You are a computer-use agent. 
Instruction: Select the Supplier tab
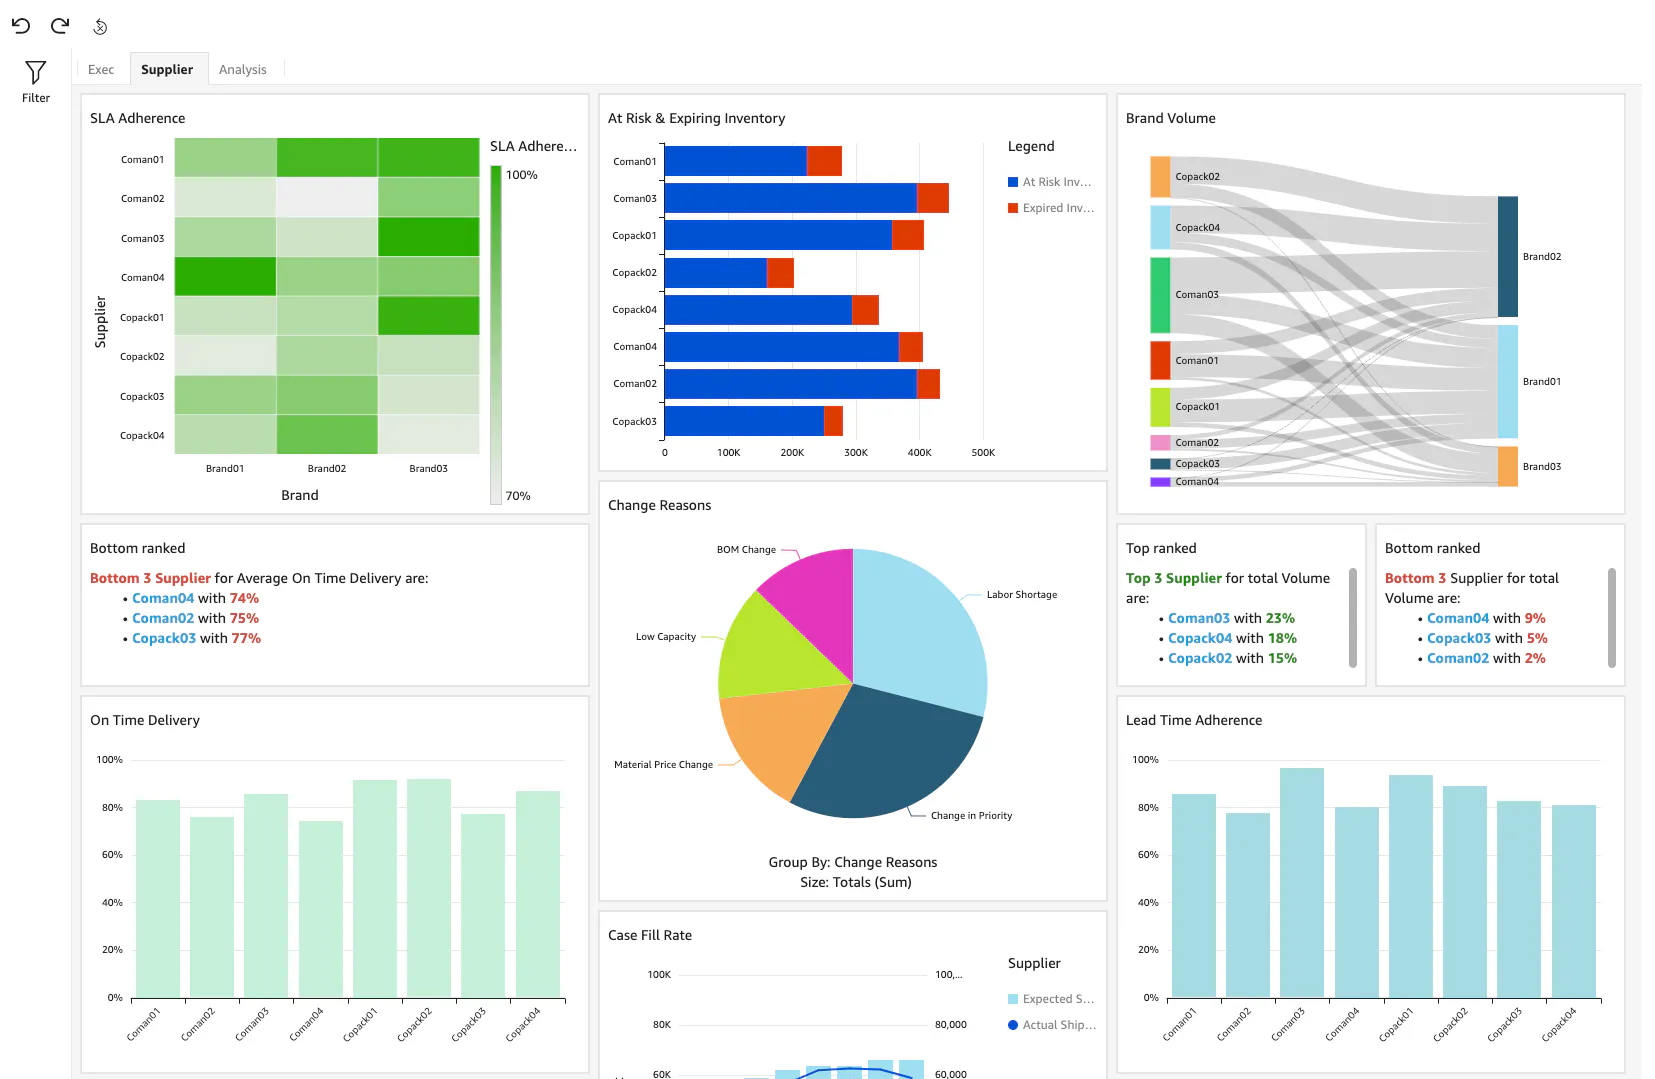pos(167,70)
